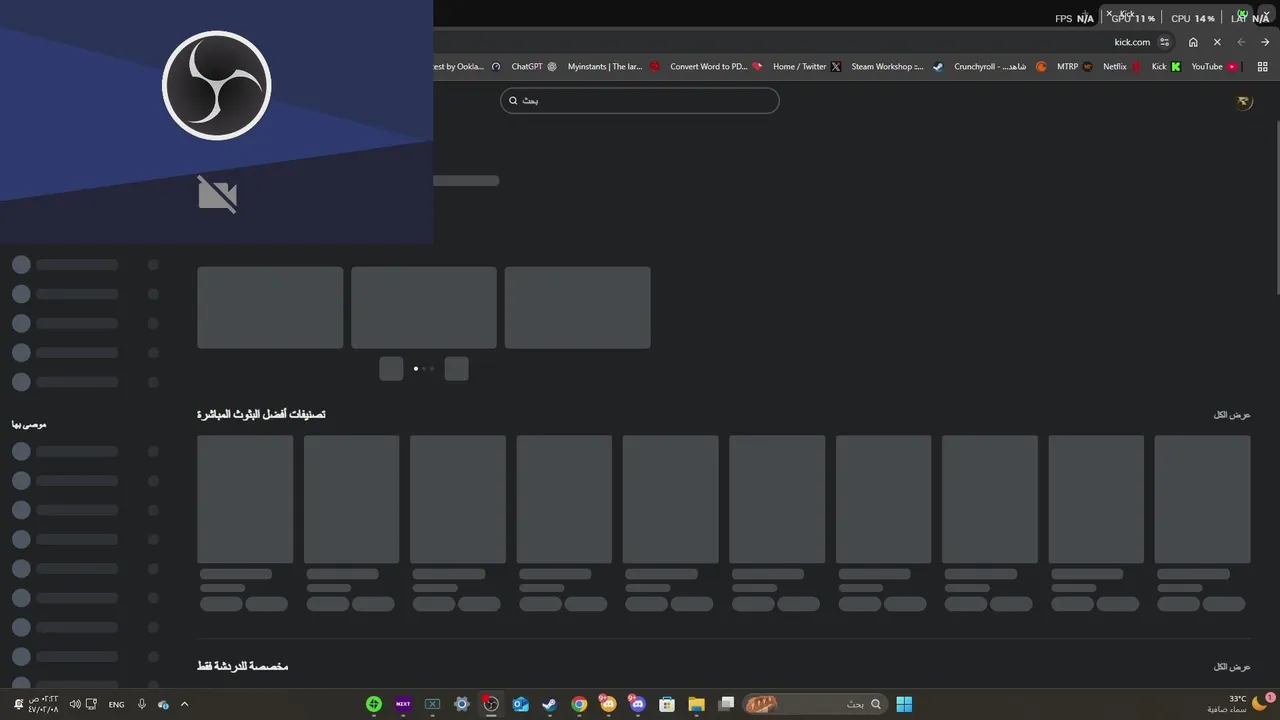Viewport: 1280px width, 720px height.
Task: Open the Home / Twitter bookmark
Action: (x=807, y=67)
